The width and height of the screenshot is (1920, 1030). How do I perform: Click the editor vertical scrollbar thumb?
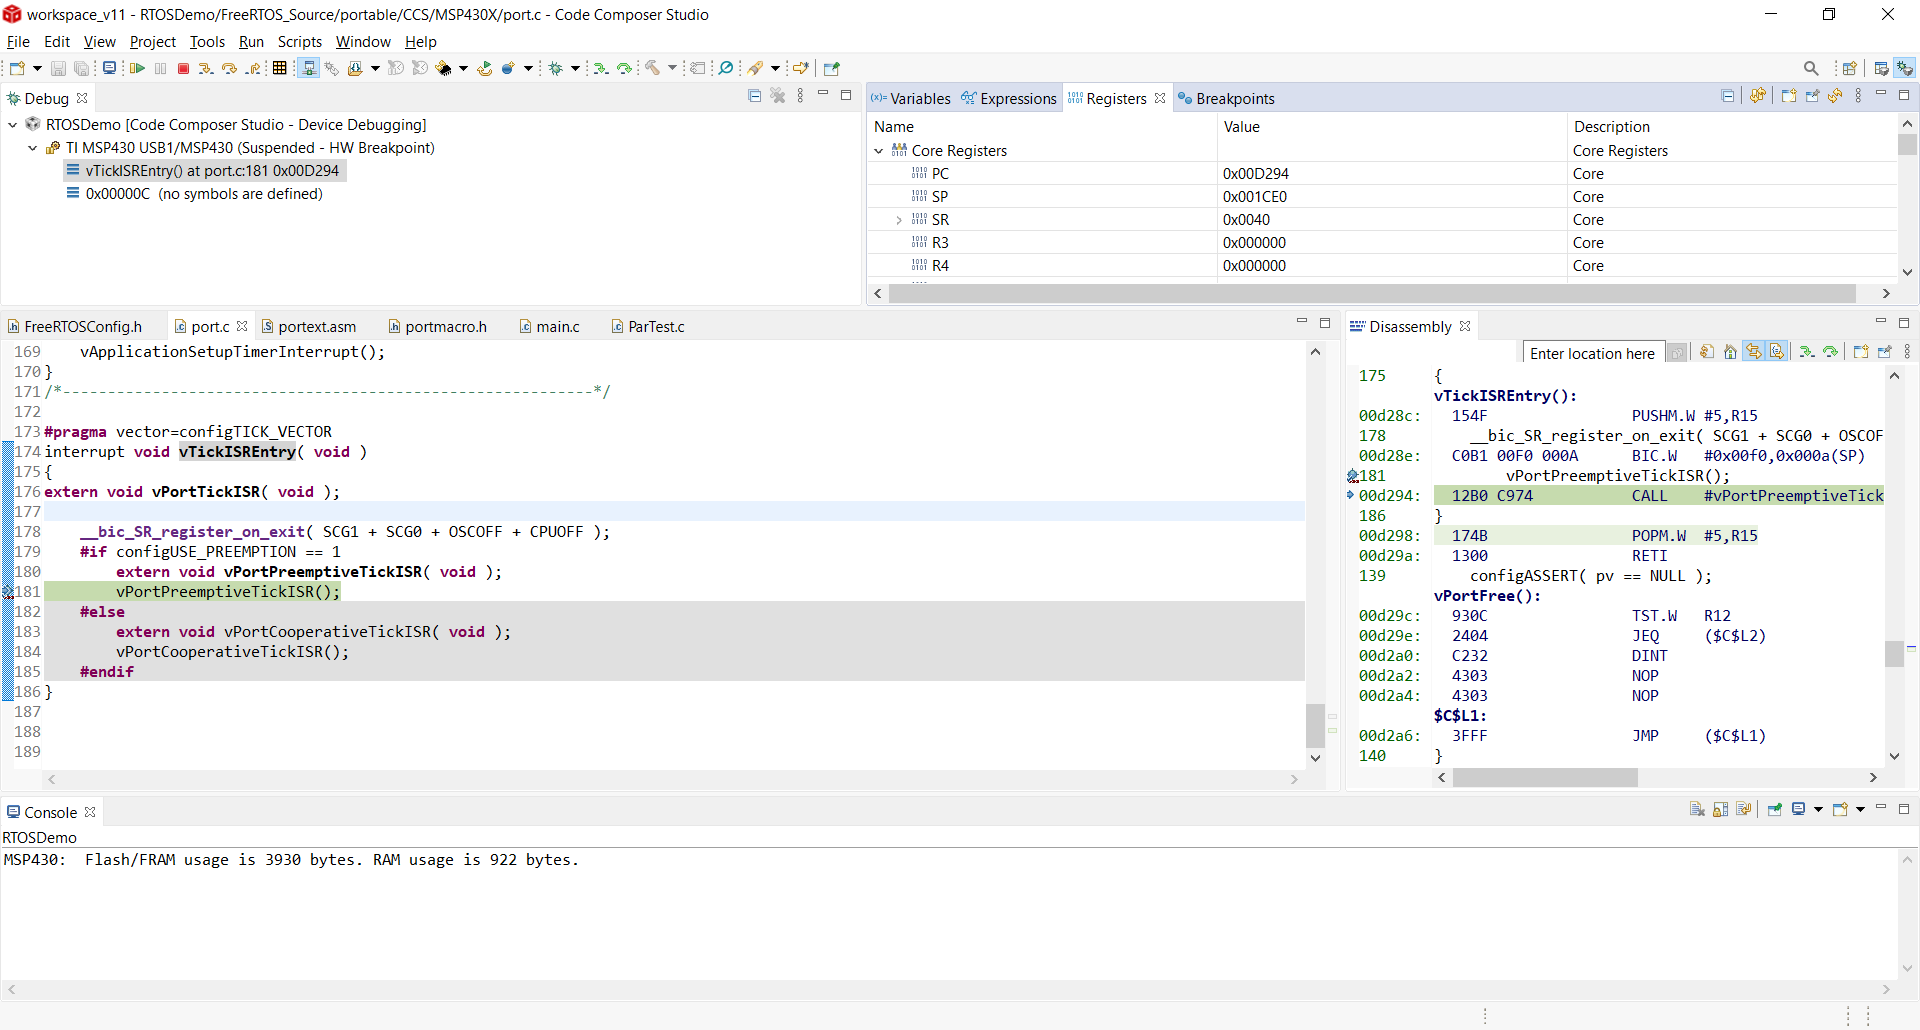tap(1315, 726)
